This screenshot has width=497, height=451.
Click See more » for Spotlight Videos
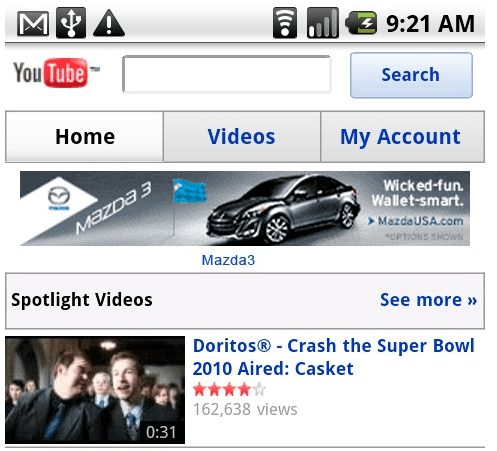(428, 300)
